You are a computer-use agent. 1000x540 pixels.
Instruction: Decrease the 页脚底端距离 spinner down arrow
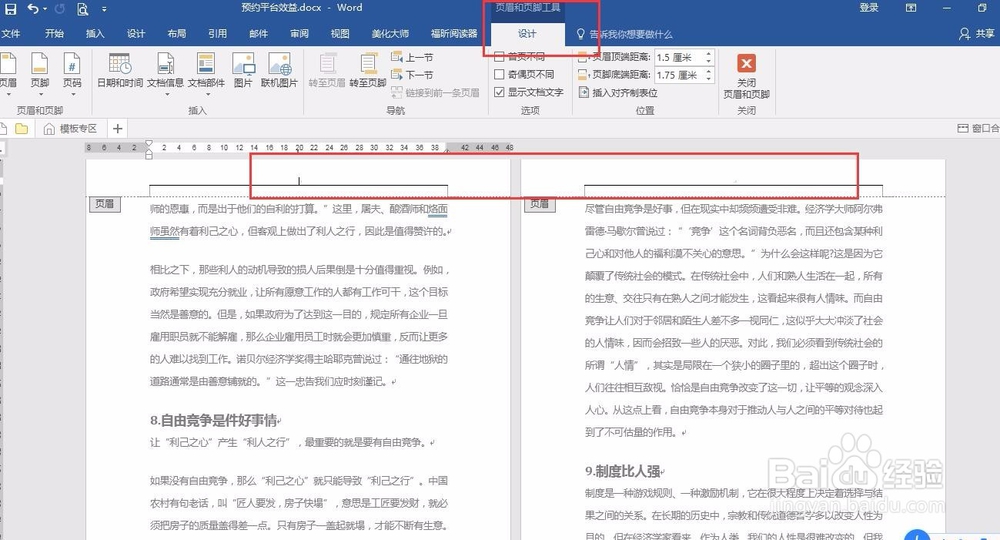point(709,78)
